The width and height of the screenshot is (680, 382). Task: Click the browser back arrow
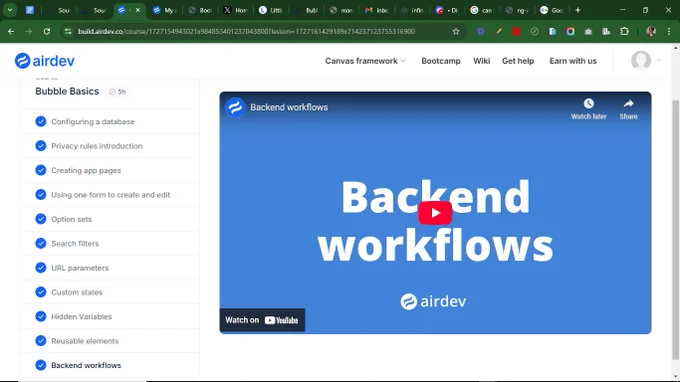(x=11, y=31)
